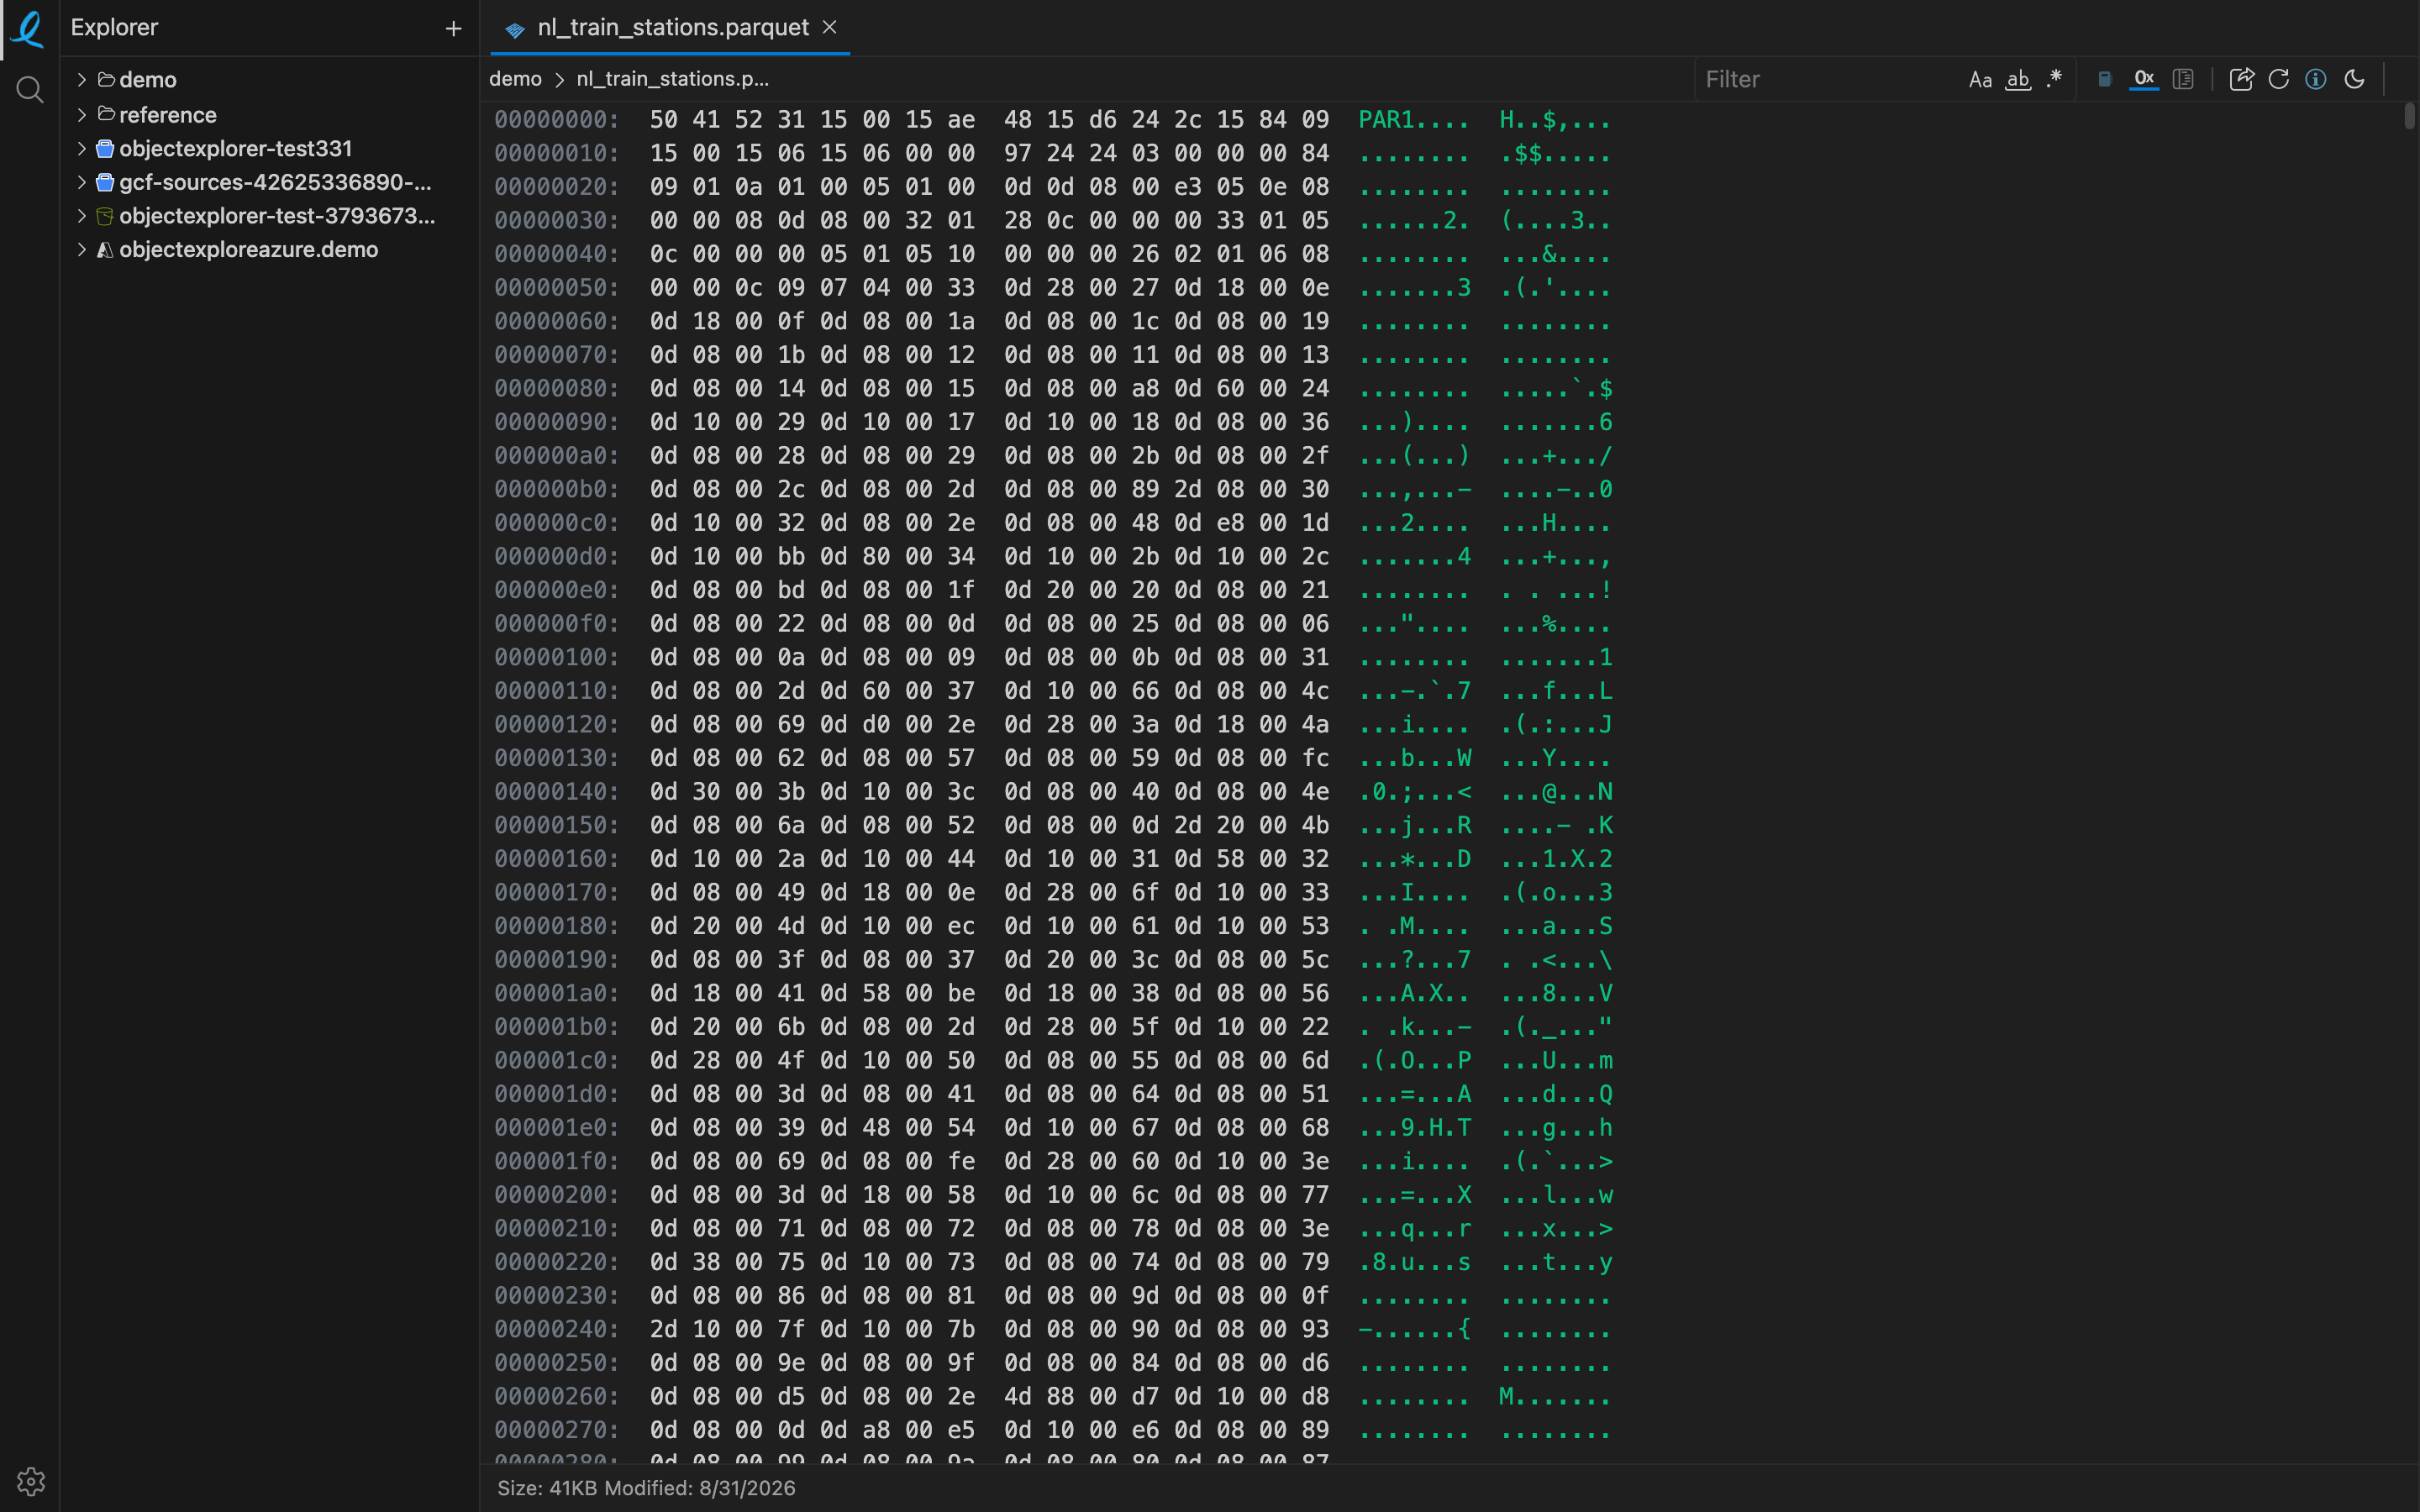Click offset 00000100 row label
This screenshot has height=1512, width=2420.
[557, 657]
